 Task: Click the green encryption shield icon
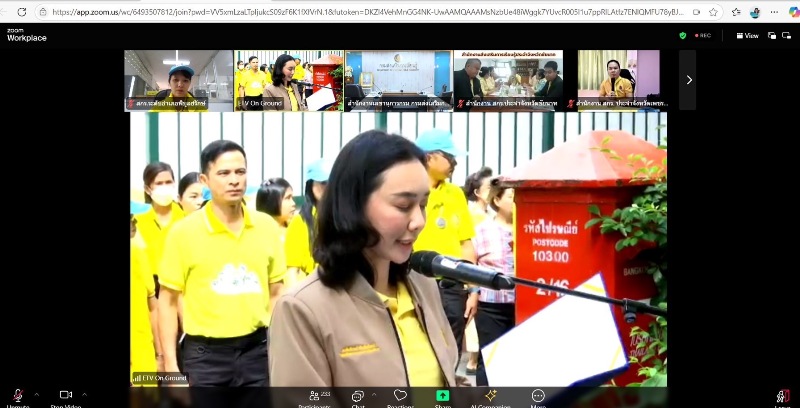[683, 36]
